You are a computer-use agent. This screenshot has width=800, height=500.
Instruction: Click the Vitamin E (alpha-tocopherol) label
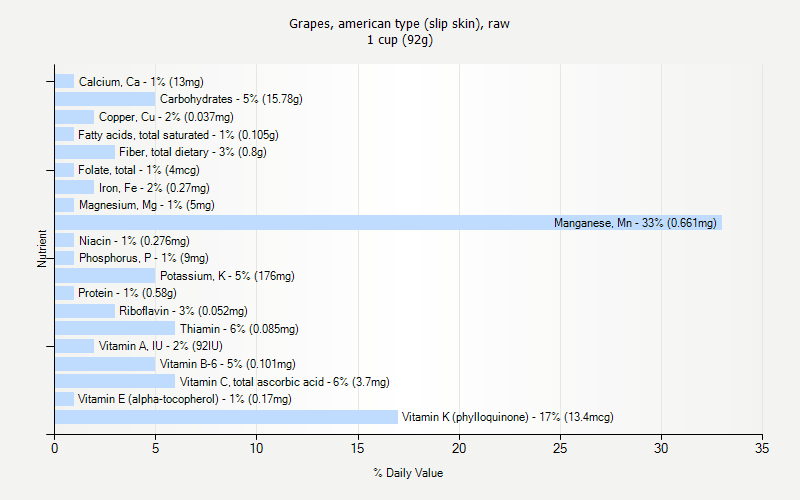(x=185, y=399)
